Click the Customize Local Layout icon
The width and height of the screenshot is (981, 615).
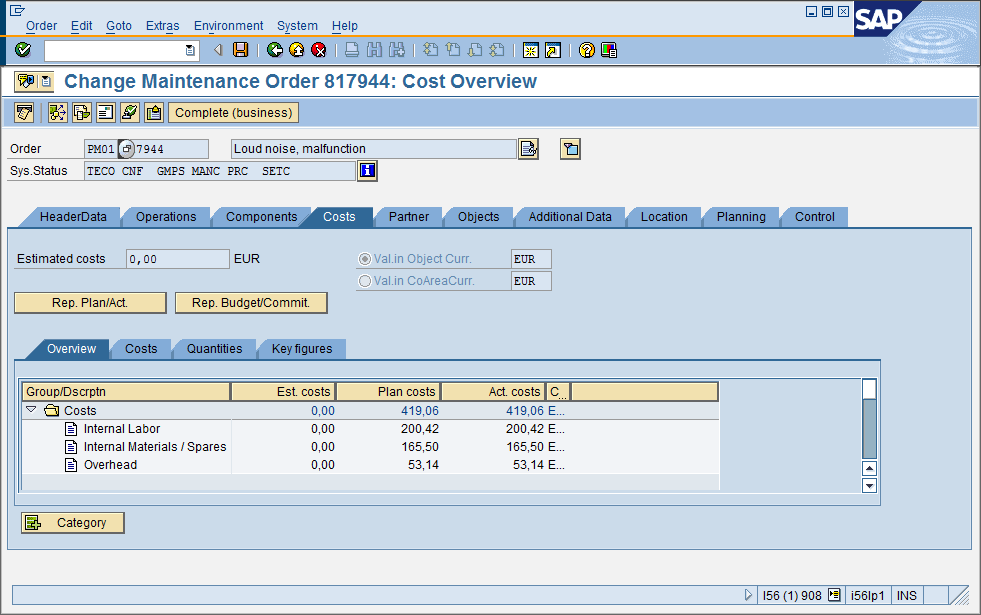[609, 50]
